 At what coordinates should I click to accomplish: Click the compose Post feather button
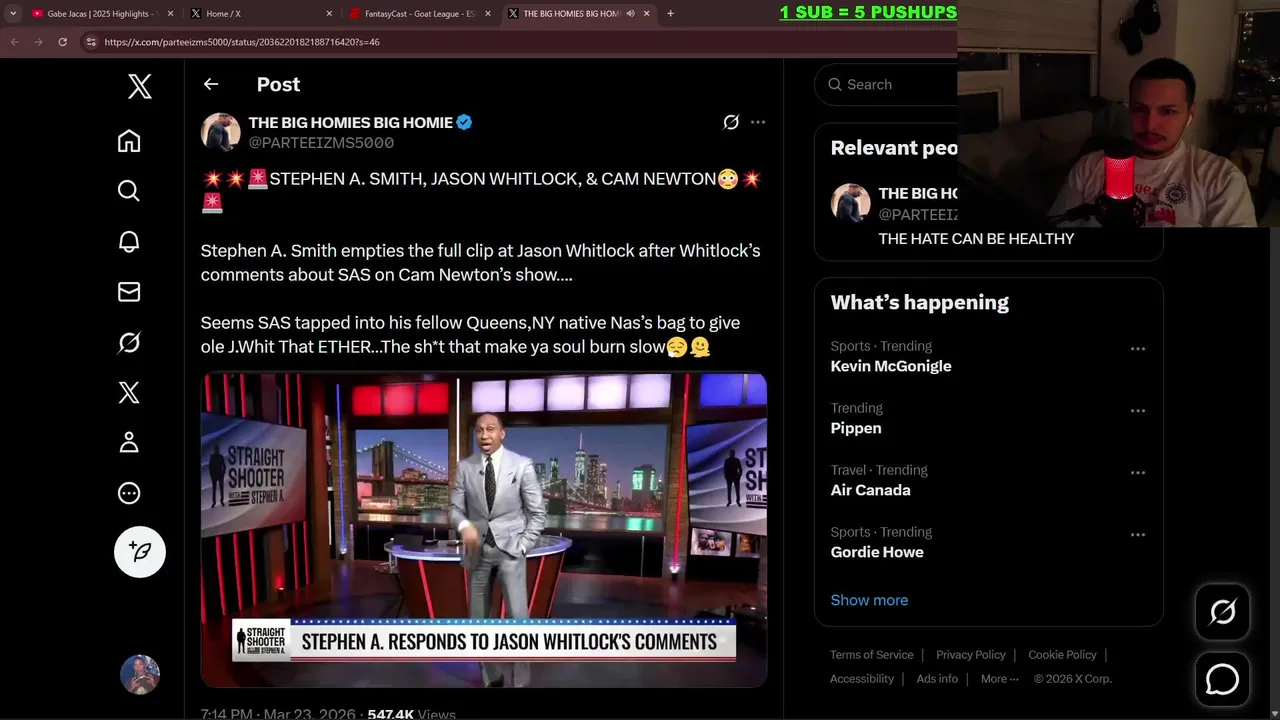140,552
